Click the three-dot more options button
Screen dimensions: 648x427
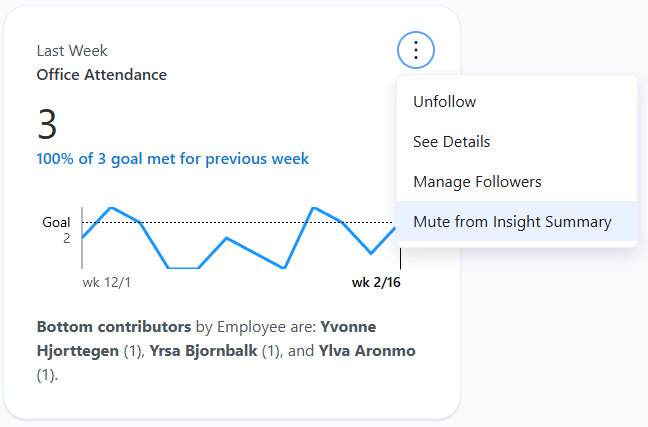pyautogui.click(x=416, y=49)
